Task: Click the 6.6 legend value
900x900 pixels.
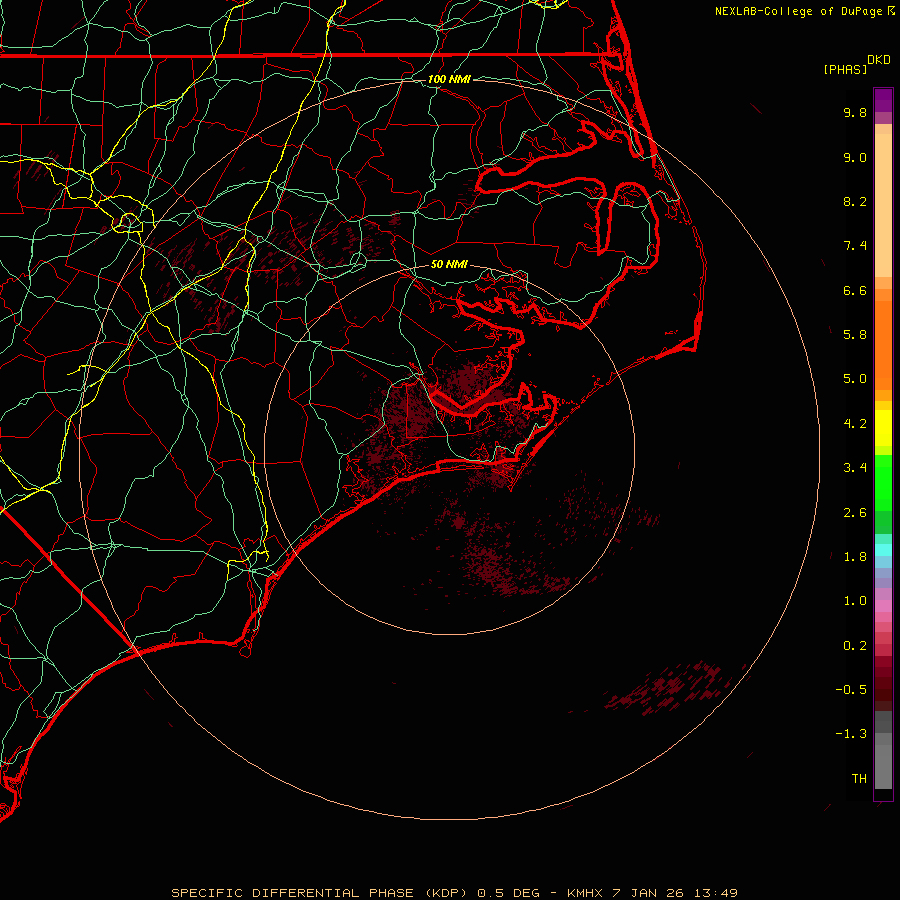Action: point(855,290)
